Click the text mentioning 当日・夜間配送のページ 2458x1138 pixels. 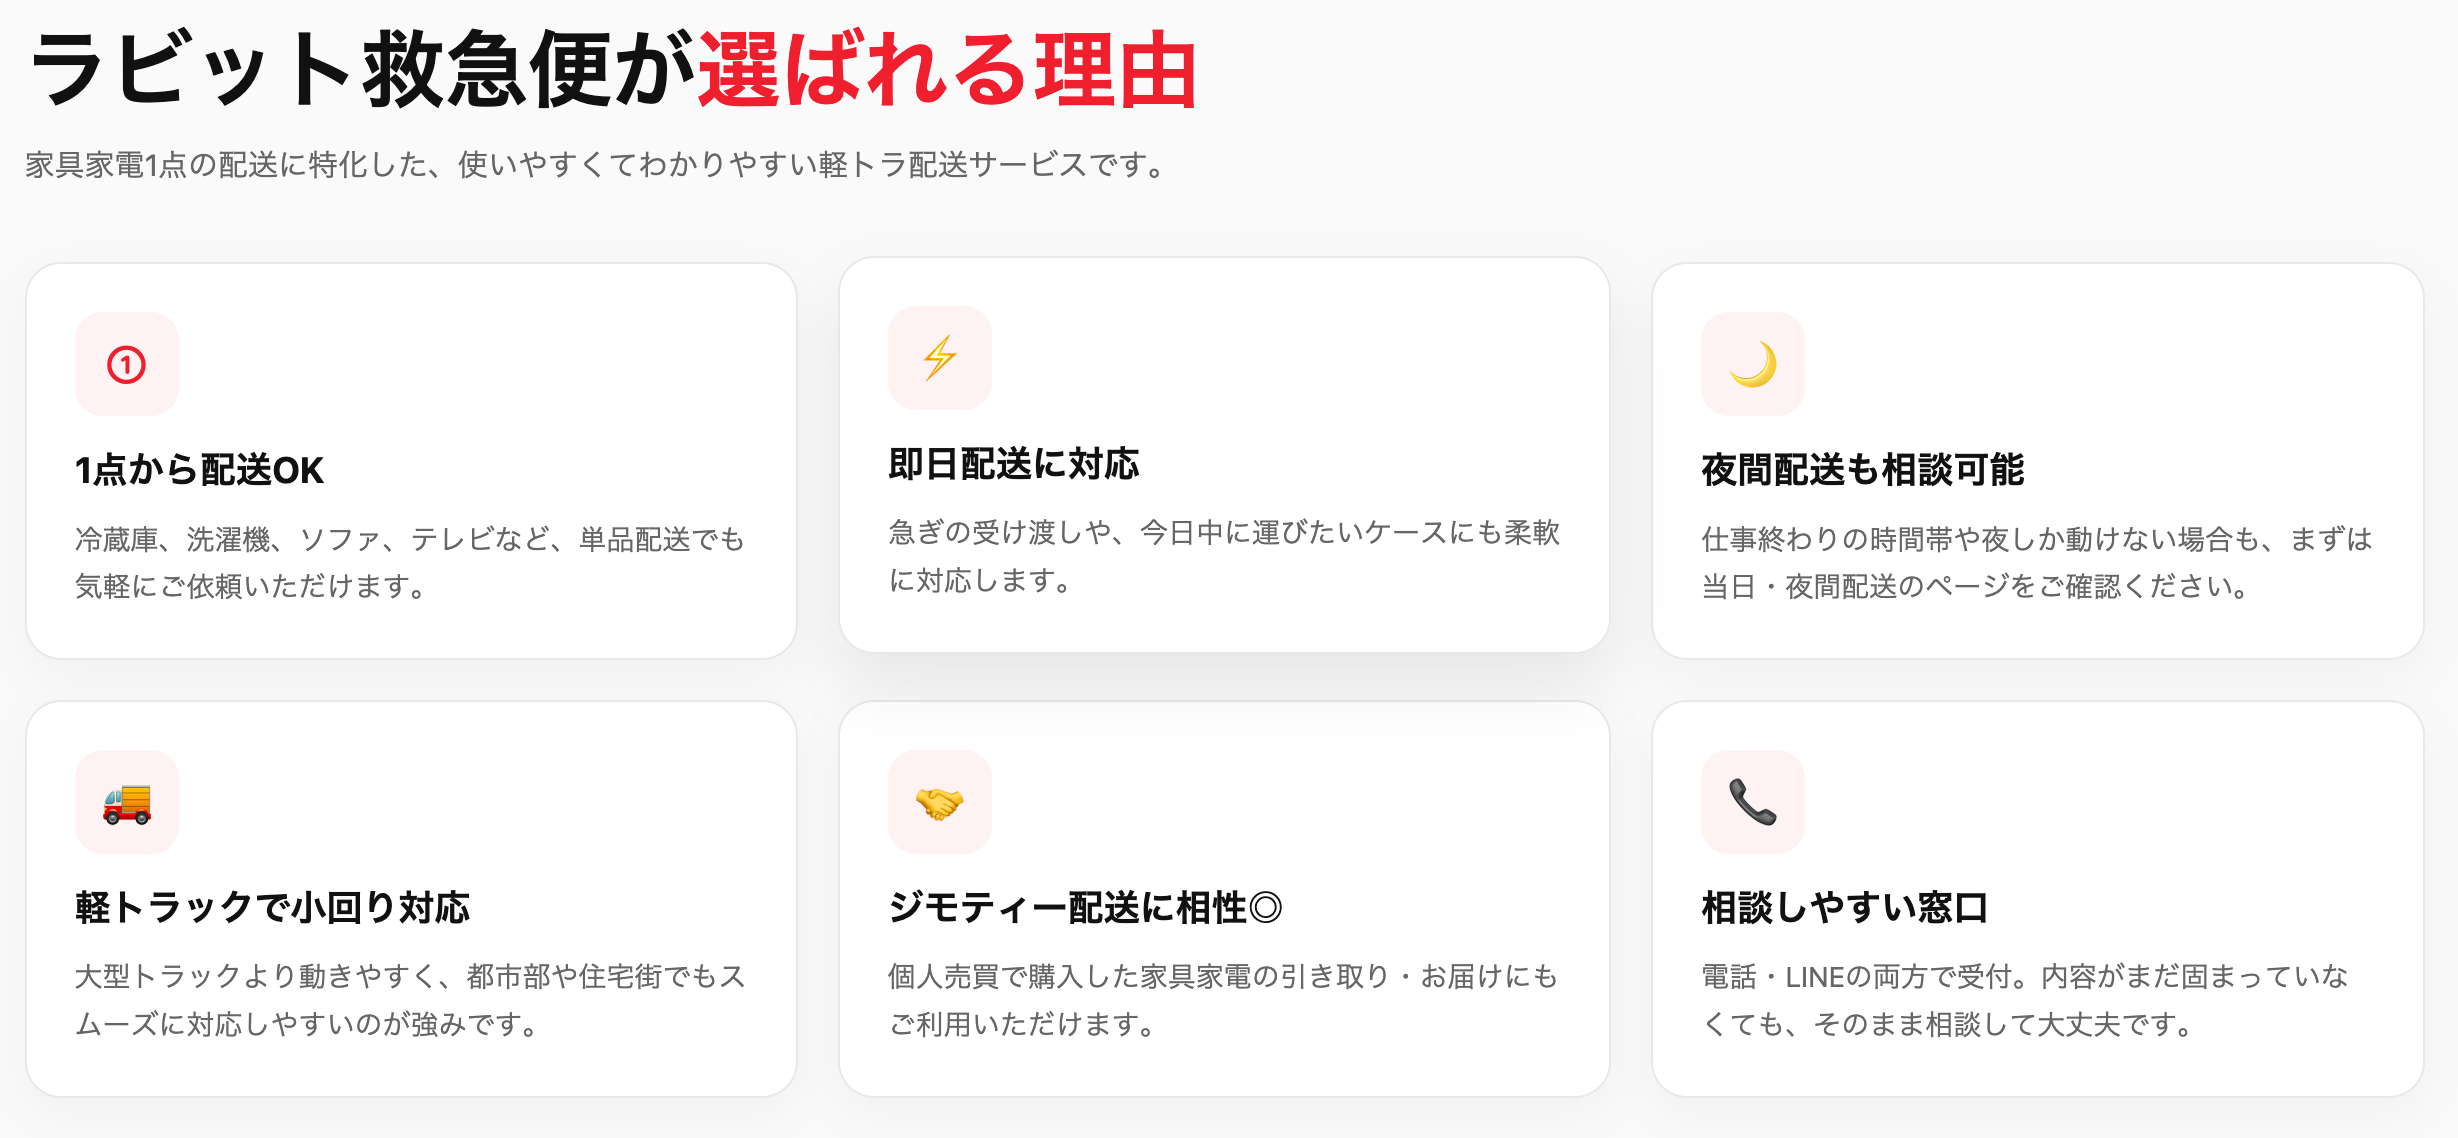tap(2037, 563)
